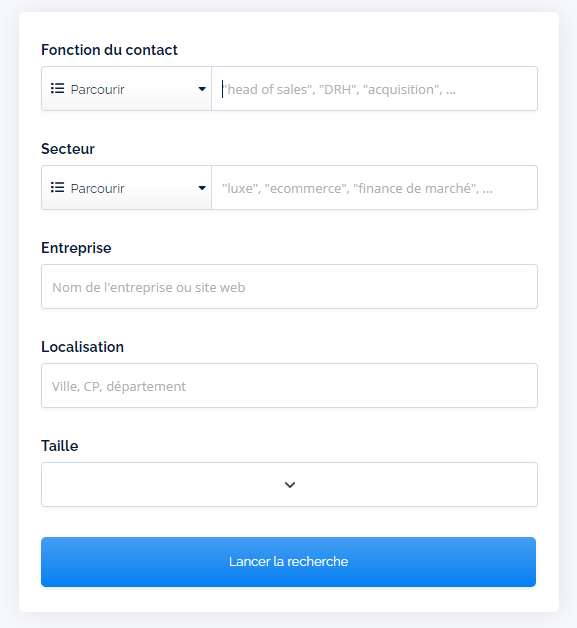This screenshot has width=577, height=628.
Task: Click the "finance de marché" placeholder example text
Action: coord(416,188)
